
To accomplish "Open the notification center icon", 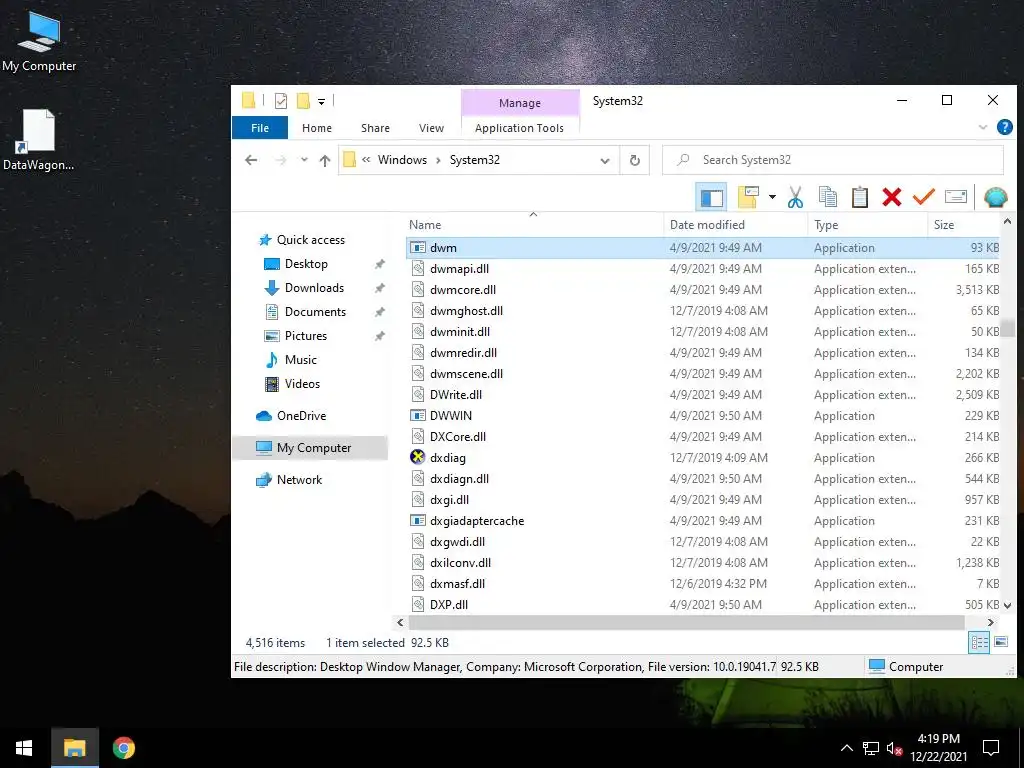I will click(x=991, y=748).
